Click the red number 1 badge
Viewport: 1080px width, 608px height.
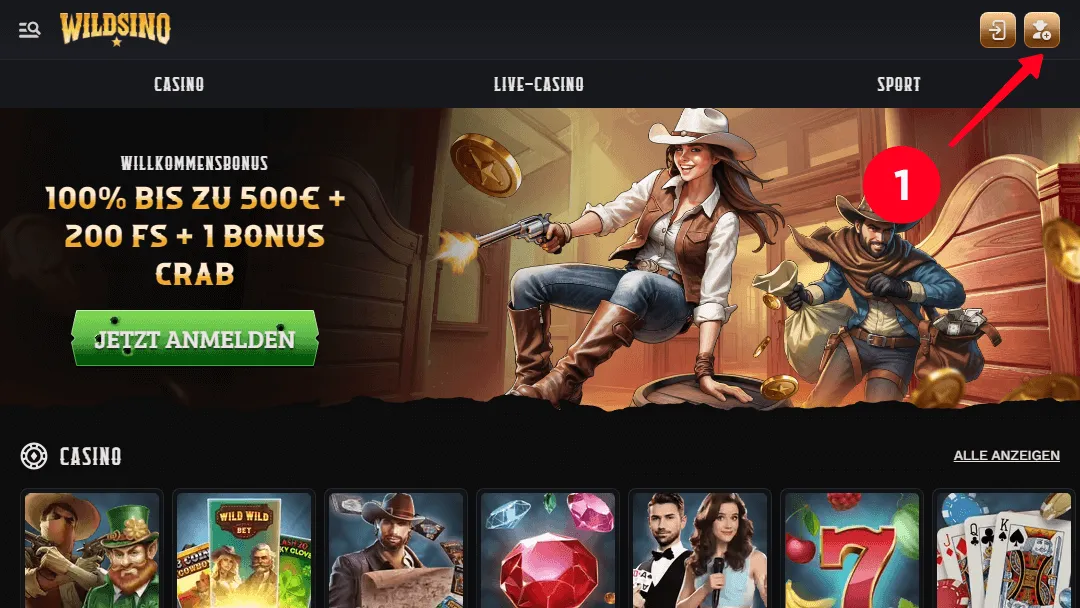[901, 184]
